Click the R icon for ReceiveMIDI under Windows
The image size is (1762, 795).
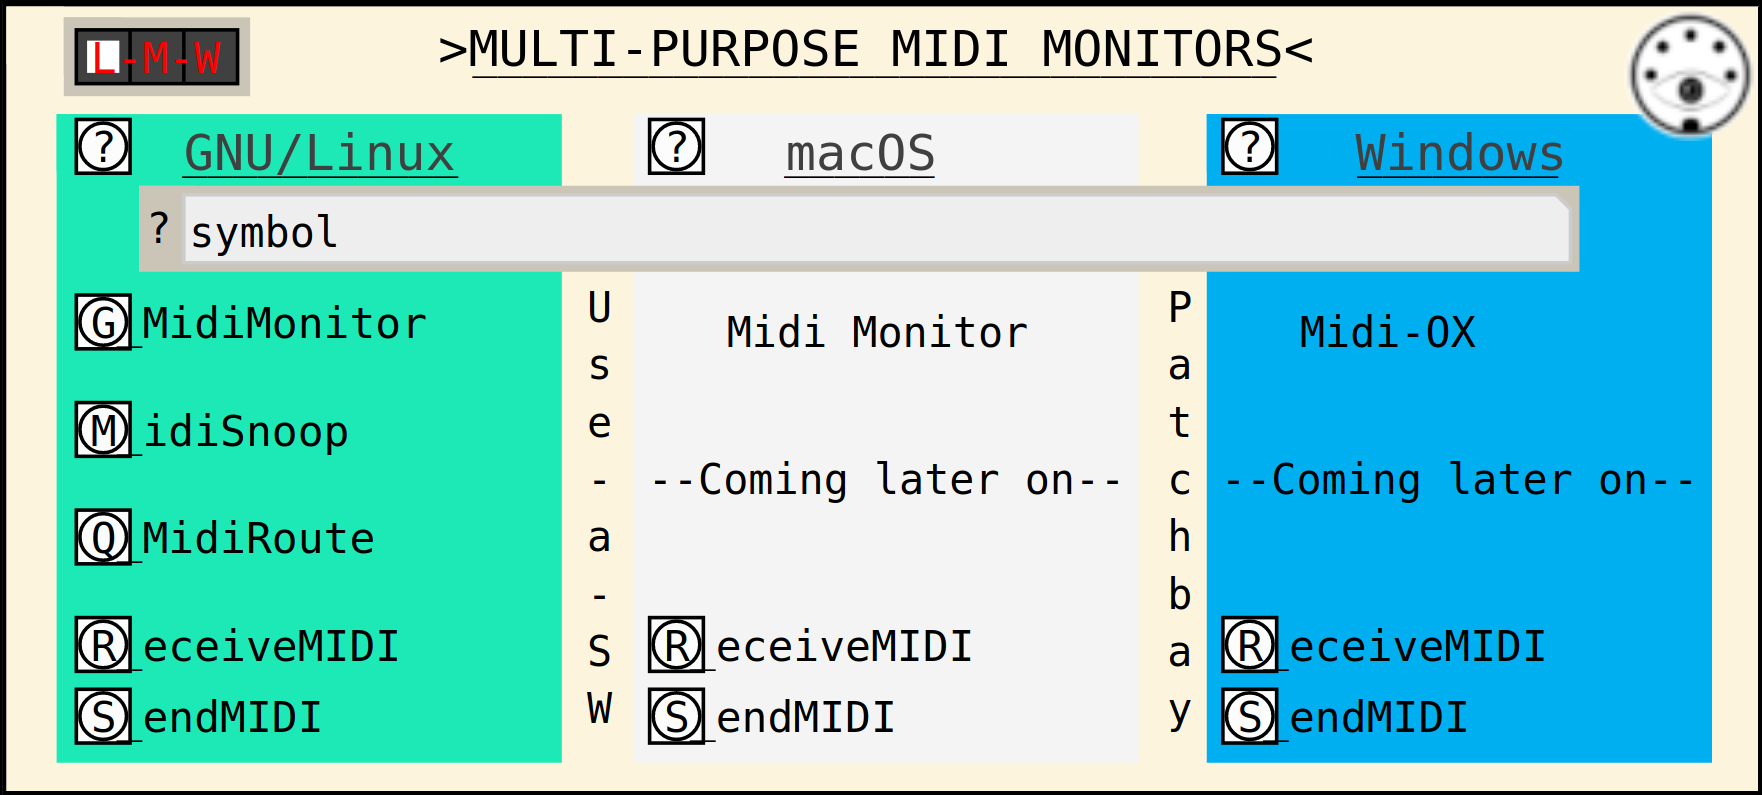1249,645
